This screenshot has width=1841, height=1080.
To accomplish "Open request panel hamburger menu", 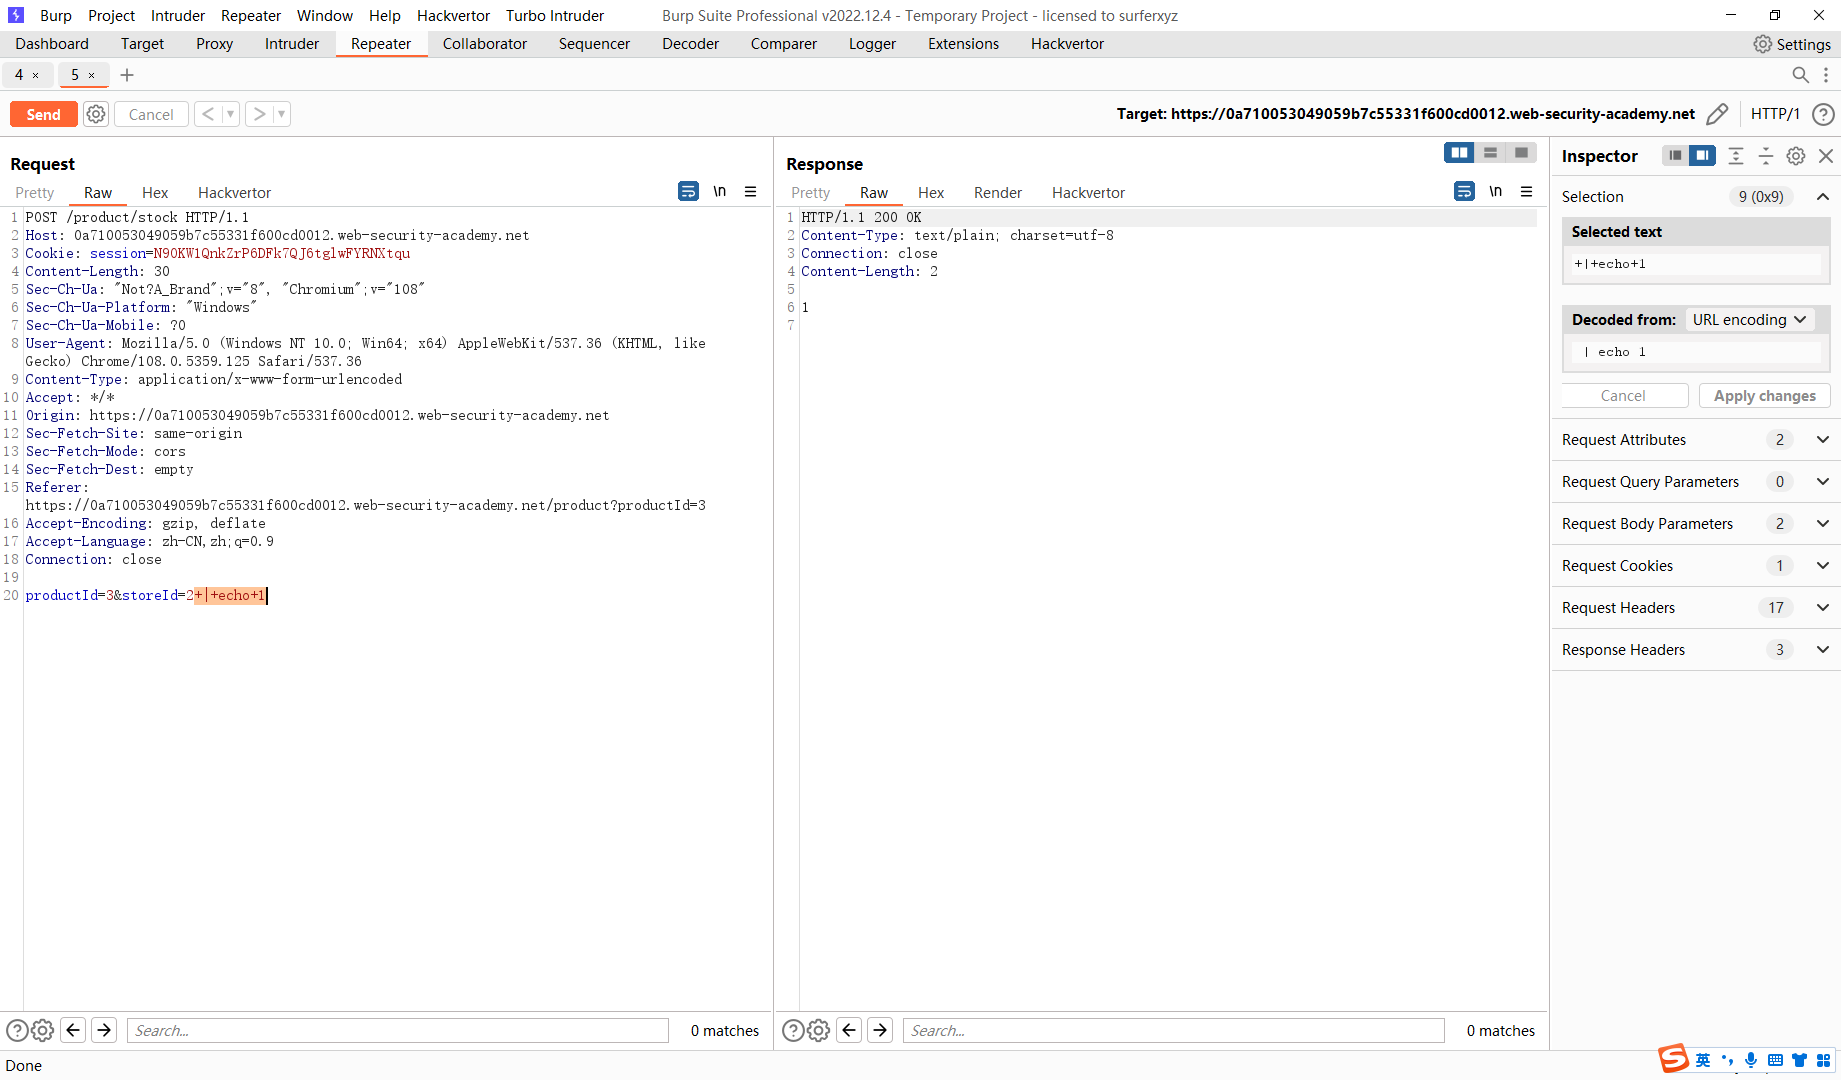I will point(751,191).
